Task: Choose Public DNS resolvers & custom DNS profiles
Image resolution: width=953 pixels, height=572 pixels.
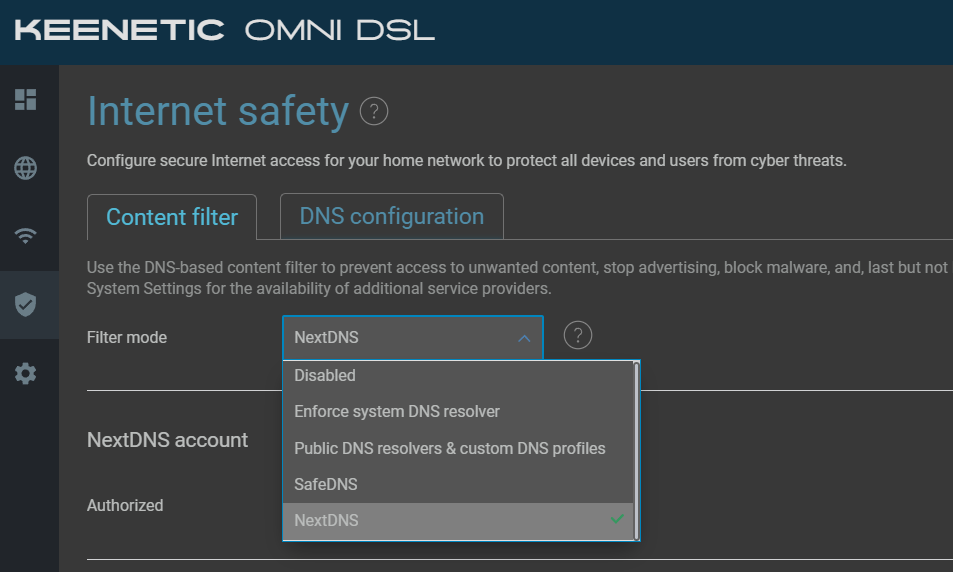Action: coord(458,449)
